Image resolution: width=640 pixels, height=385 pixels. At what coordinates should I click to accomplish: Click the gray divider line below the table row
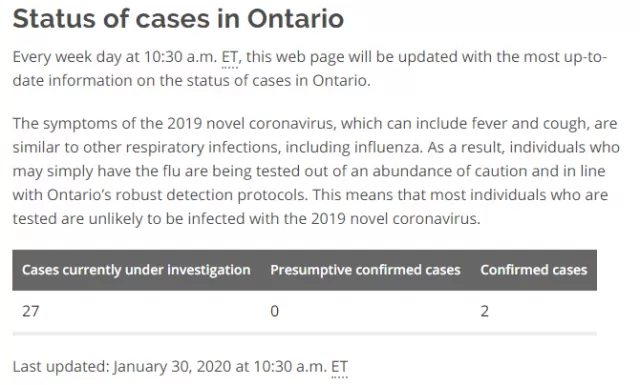[304, 334]
